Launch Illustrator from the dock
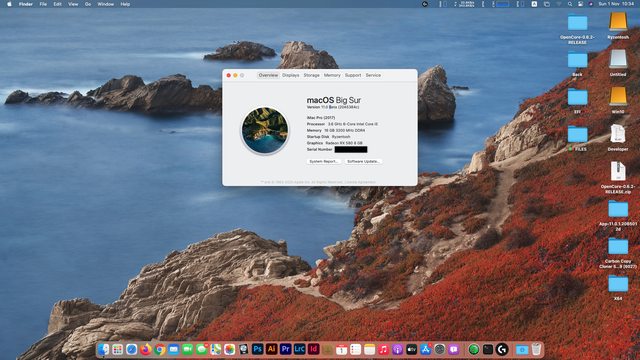 pyautogui.click(x=271, y=349)
